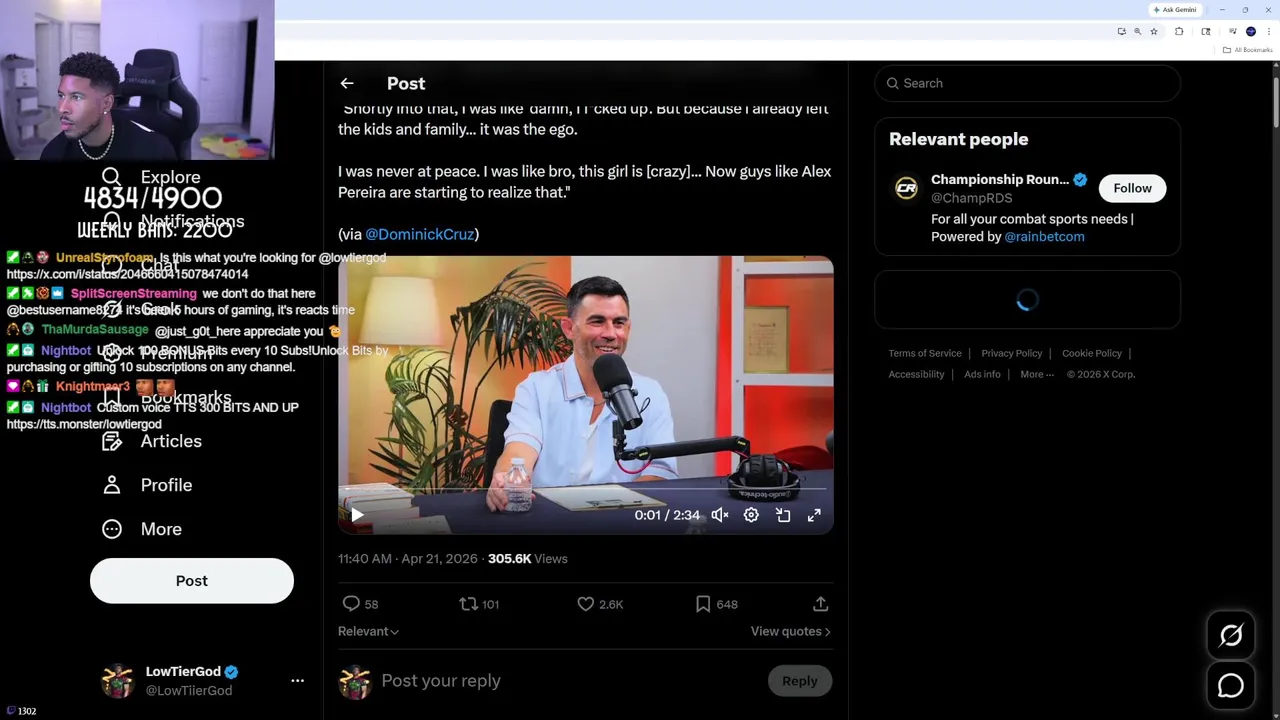
Task: Like the post with 2.6K likes
Action: [x=599, y=604]
